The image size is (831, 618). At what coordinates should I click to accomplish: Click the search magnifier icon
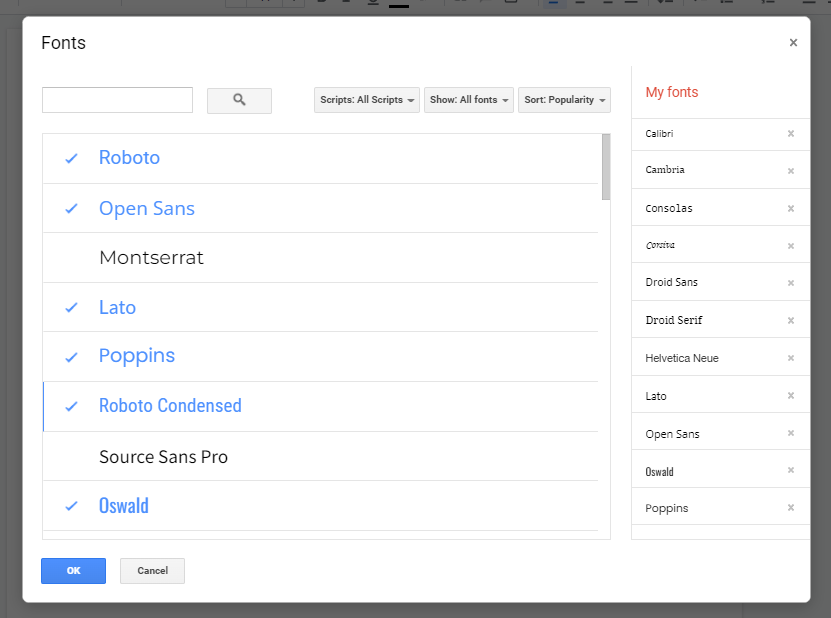point(239,100)
